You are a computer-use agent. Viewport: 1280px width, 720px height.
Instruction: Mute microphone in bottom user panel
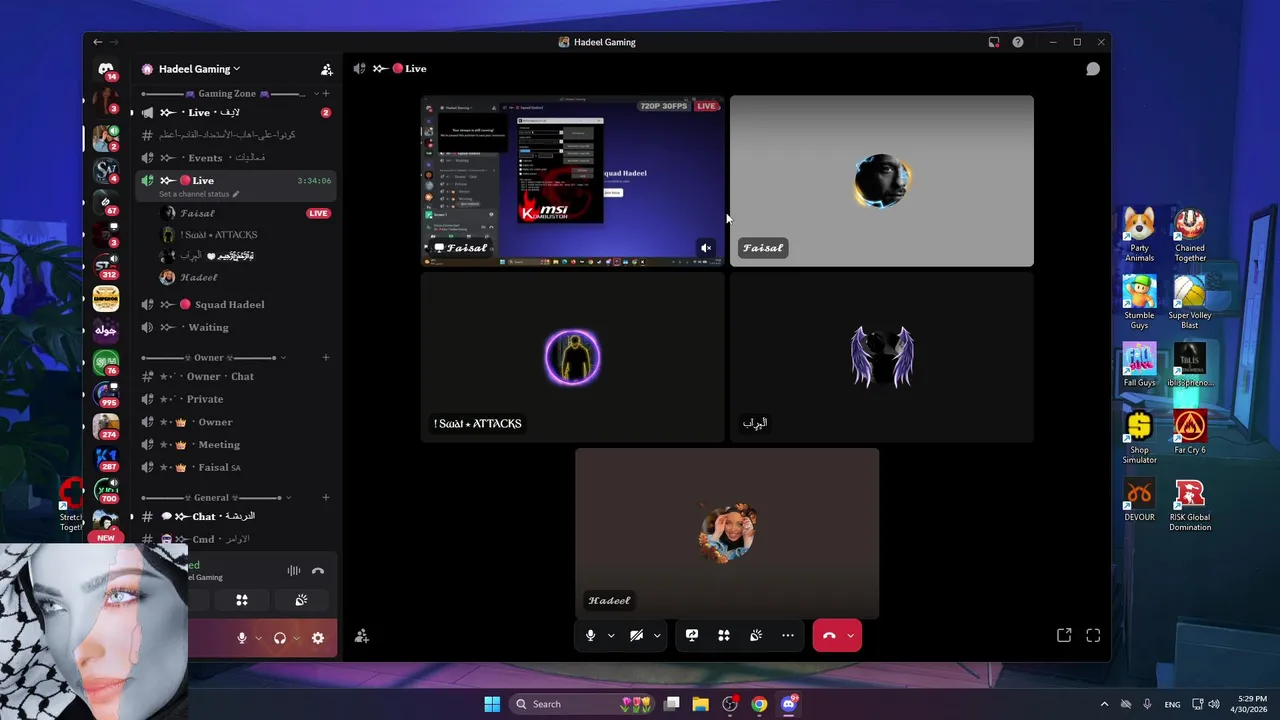tap(241, 638)
